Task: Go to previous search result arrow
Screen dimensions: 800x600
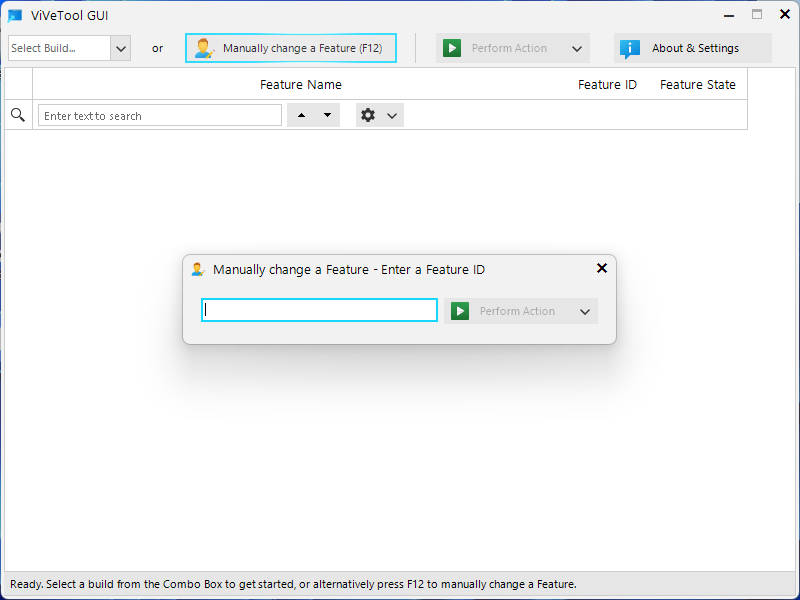Action: click(x=301, y=115)
